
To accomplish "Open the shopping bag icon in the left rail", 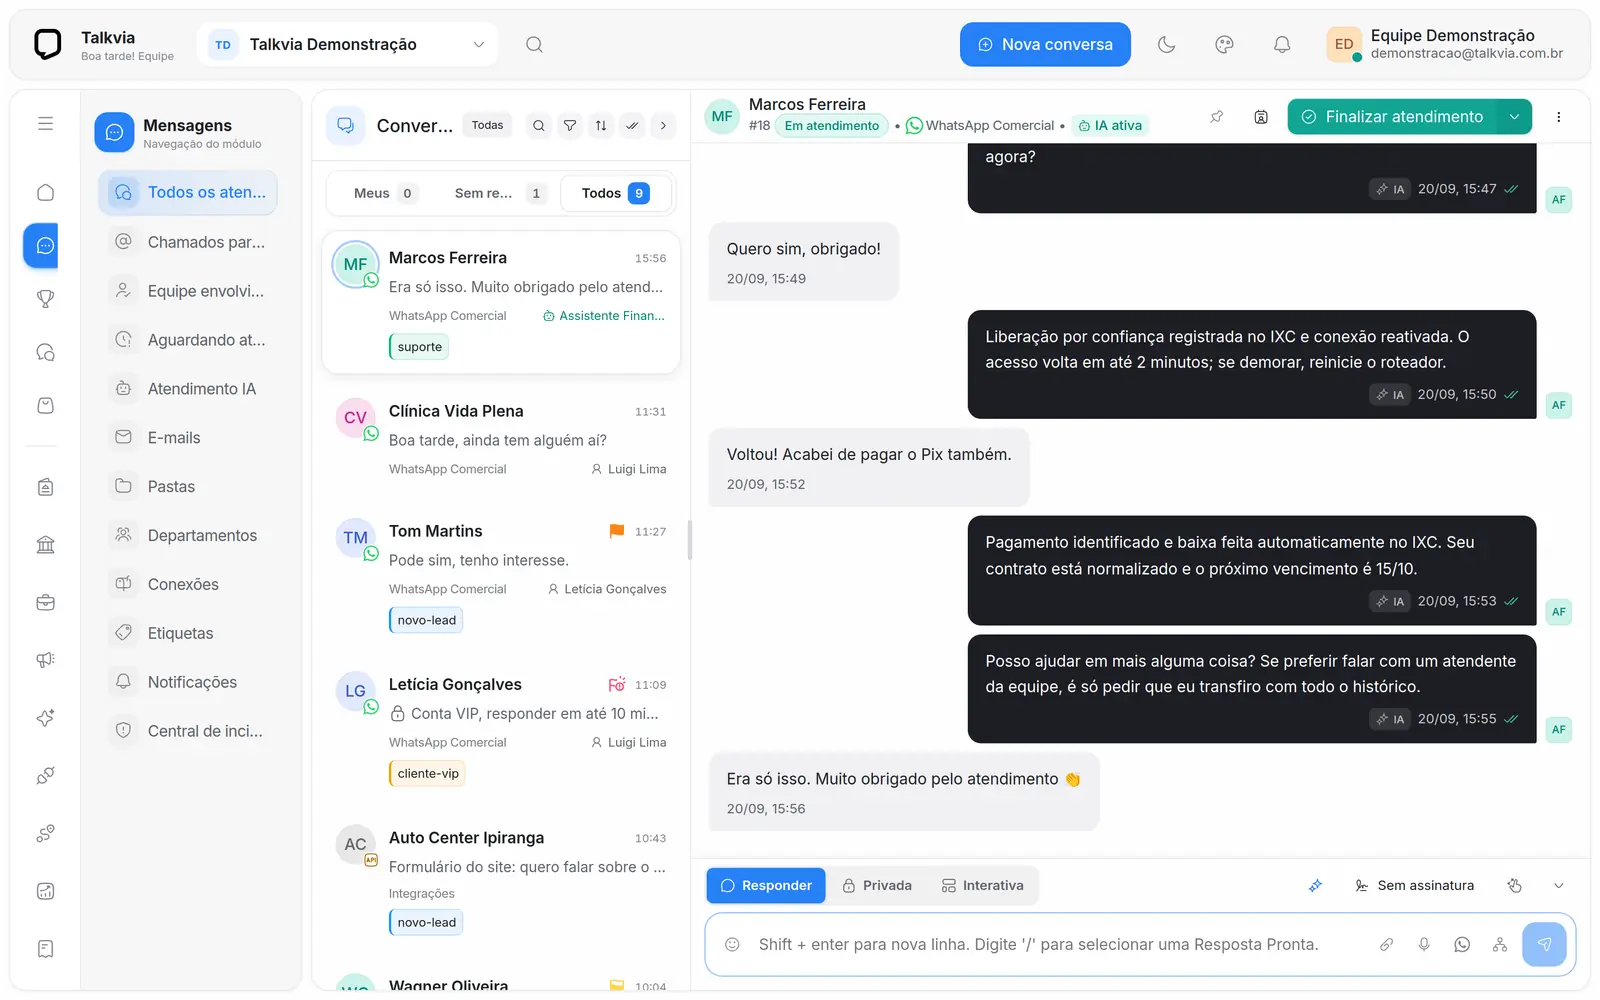I will point(45,405).
